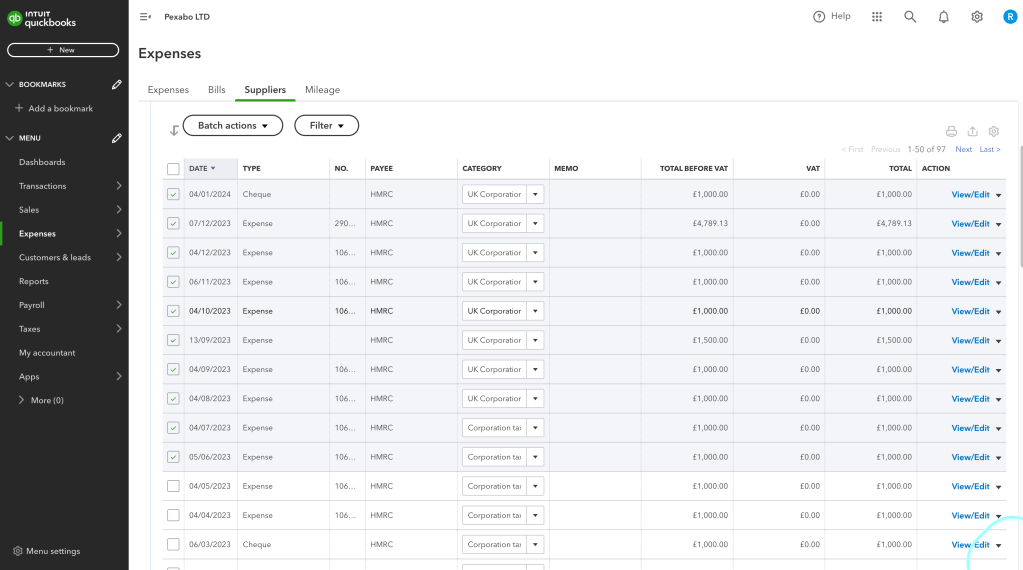This screenshot has height=570, width=1023.
Task: Uncheck the 04/01/2024 Cheque row
Action: click(x=173, y=194)
